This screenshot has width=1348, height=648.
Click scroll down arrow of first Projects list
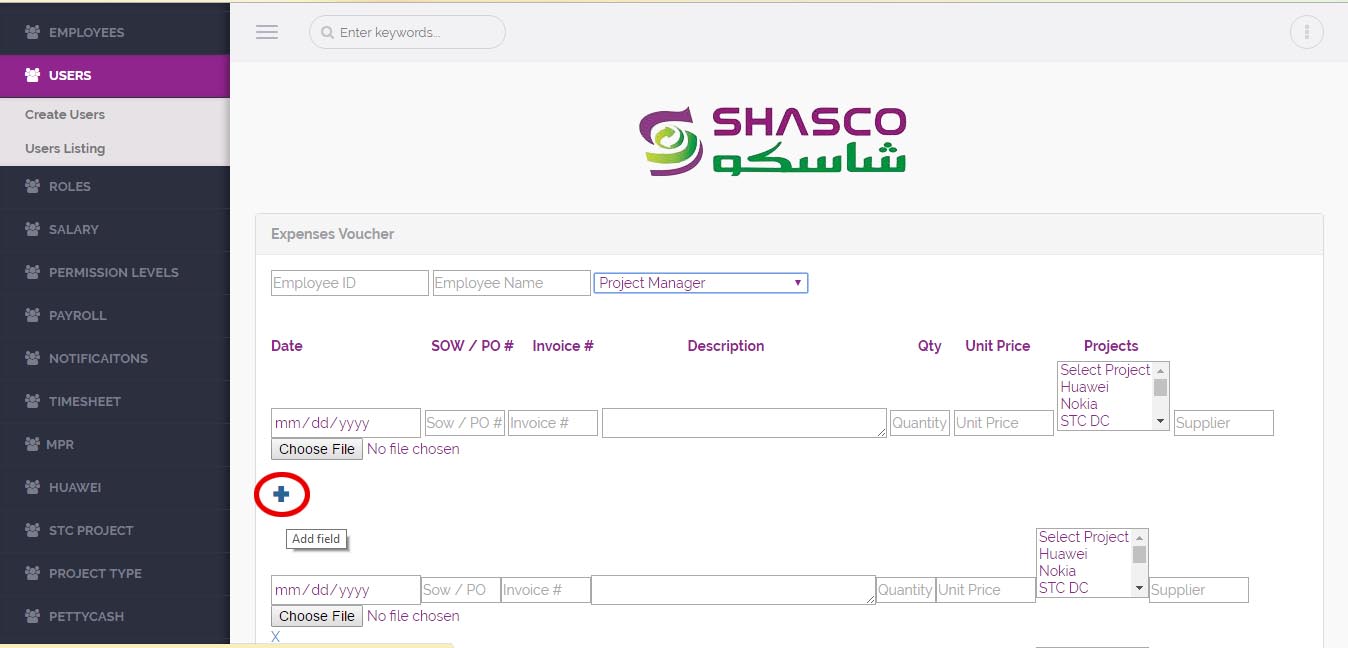tap(1161, 421)
